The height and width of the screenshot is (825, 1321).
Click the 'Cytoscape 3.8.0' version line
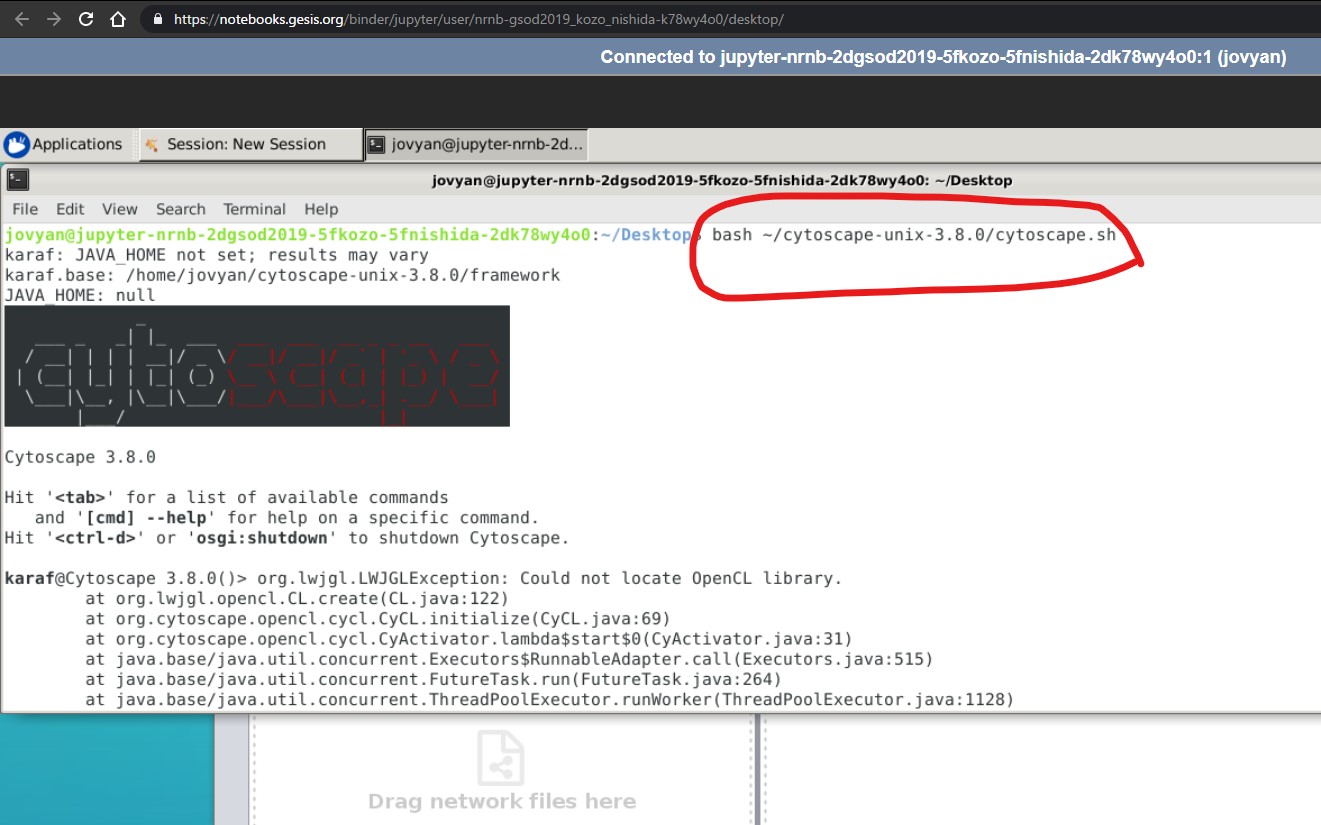coord(80,457)
